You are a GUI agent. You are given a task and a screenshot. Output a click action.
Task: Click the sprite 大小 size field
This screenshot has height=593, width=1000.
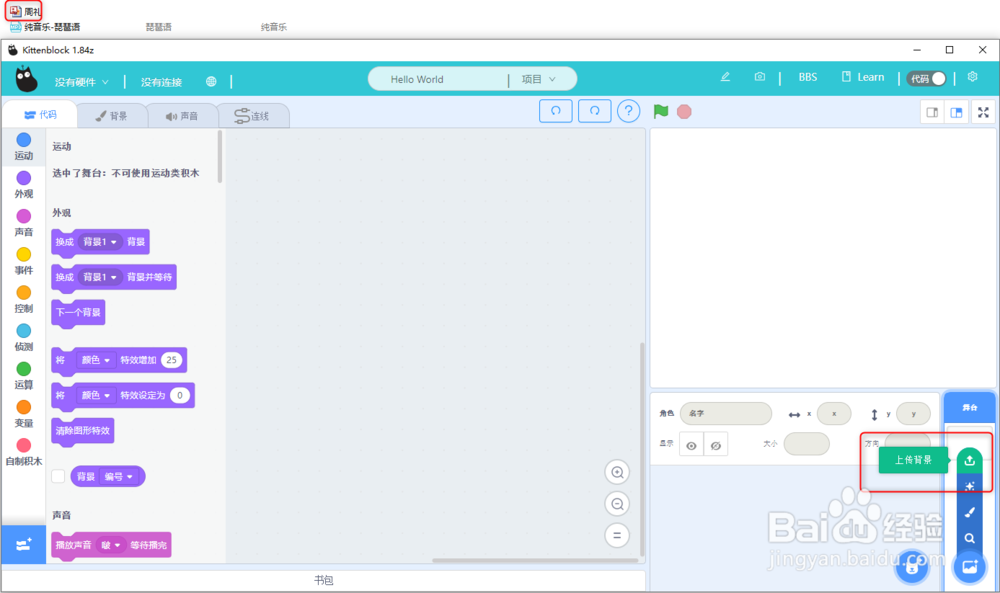tap(806, 444)
